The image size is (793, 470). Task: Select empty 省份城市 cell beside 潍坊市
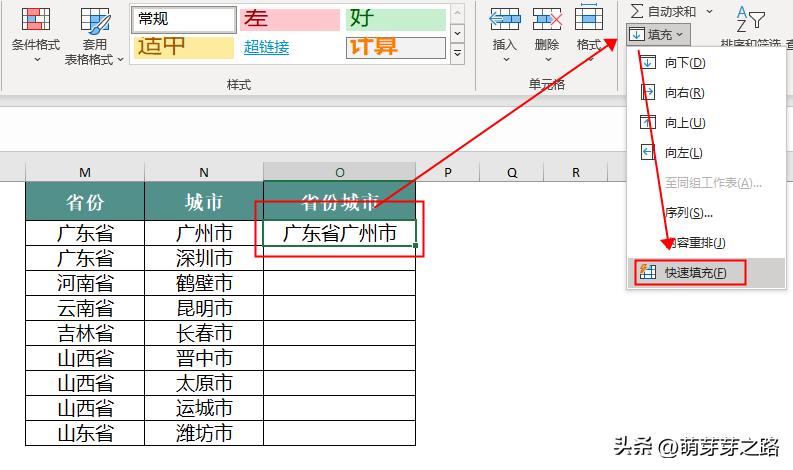point(339,433)
